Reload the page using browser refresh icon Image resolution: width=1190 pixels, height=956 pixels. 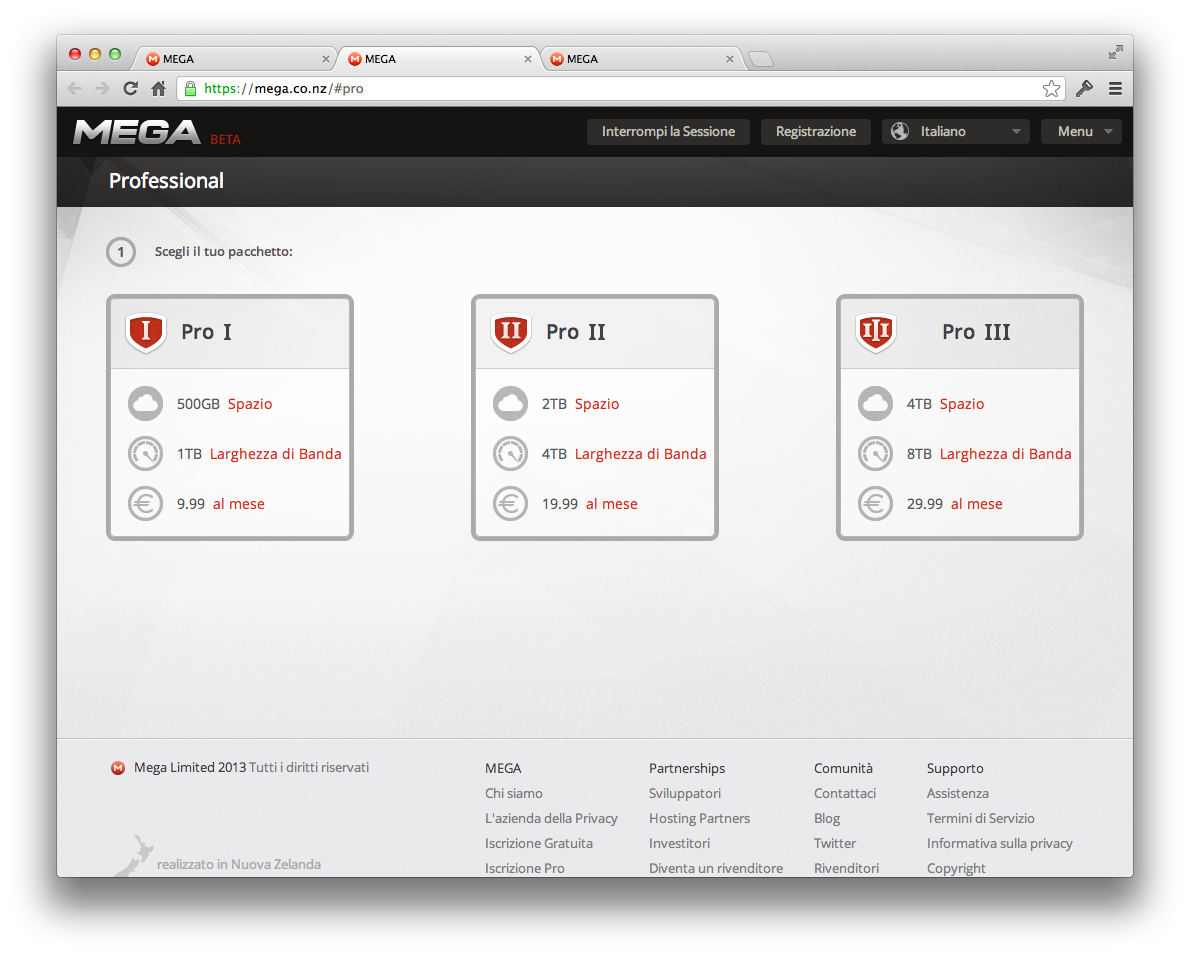coord(130,89)
